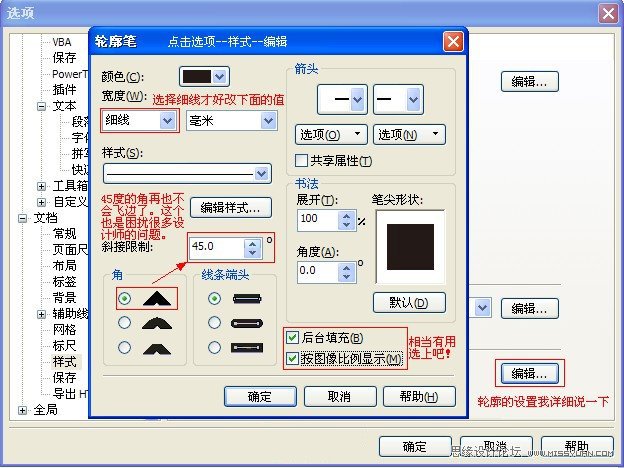Select the square line cap icon
The height and width of the screenshot is (468, 624).
[247, 299]
